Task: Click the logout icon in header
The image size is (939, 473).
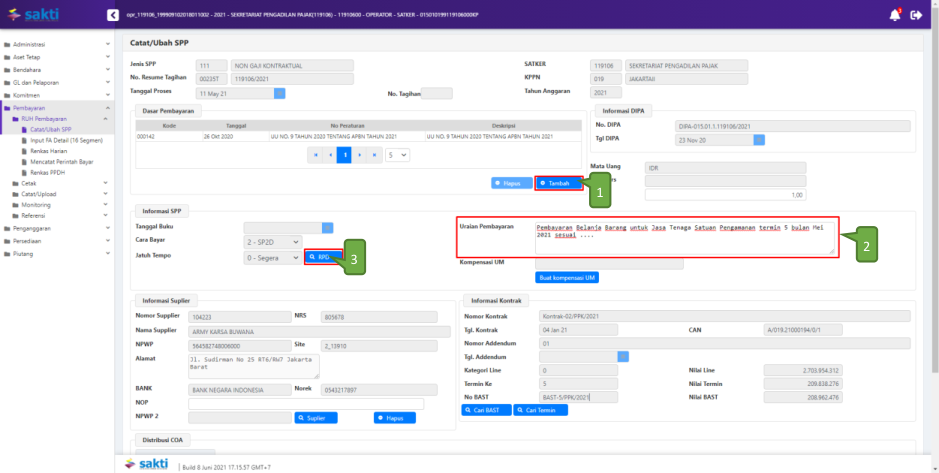Action: tap(915, 15)
